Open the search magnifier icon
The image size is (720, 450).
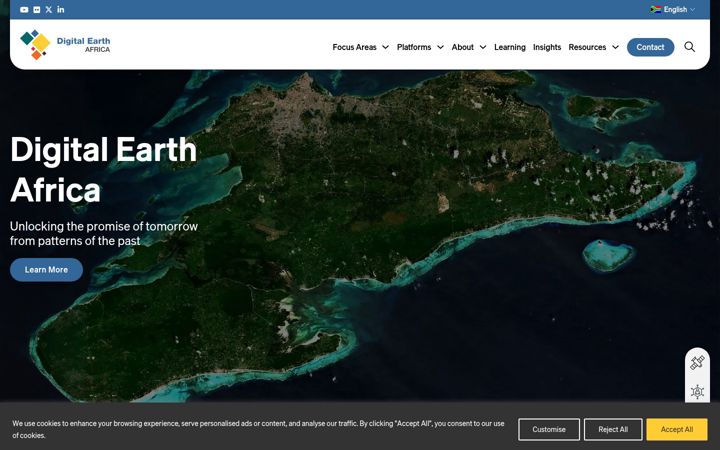point(689,47)
